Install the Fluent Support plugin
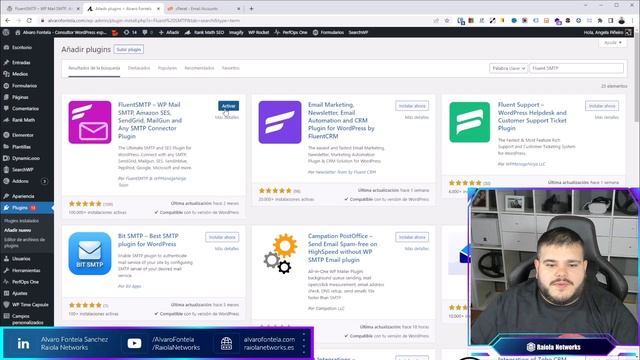This screenshot has height=360, width=640. (x=602, y=106)
